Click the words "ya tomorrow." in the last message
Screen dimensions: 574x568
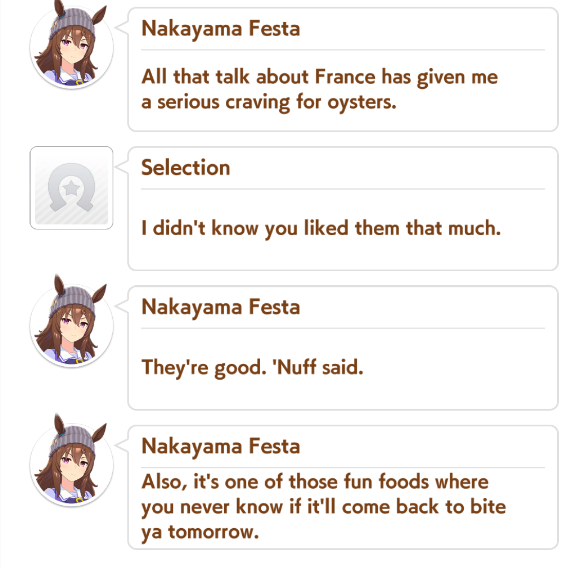[200, 532]
